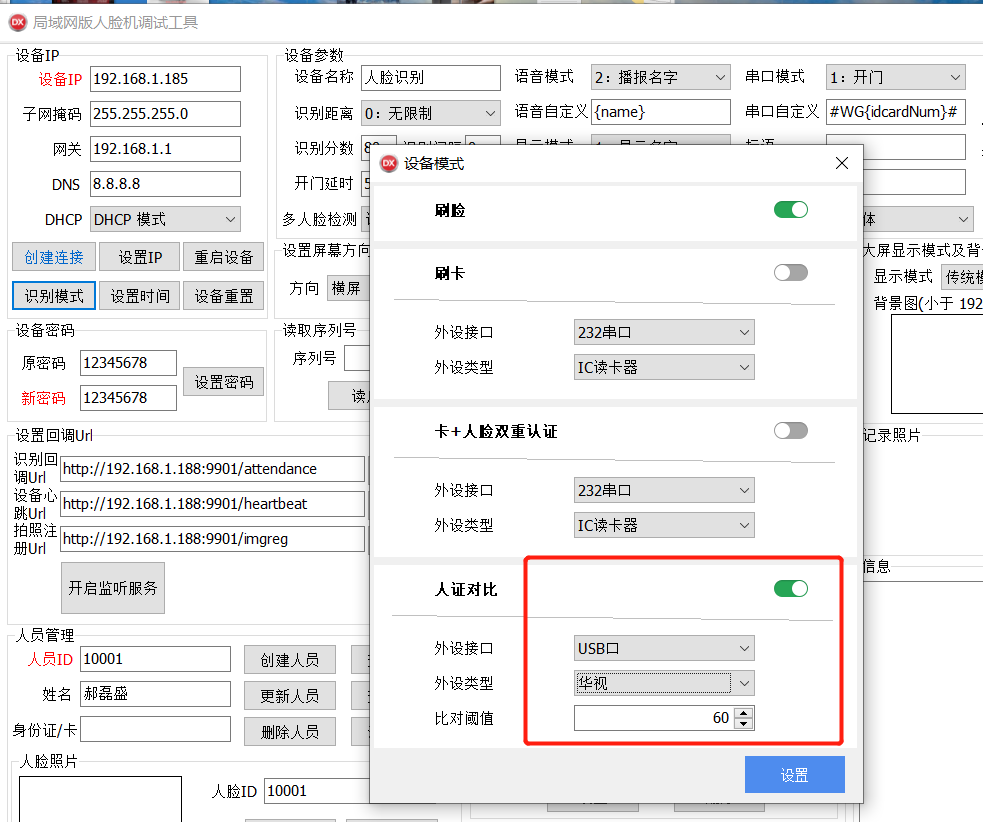Disable the 人证对比 toggle
This screenshot has width=983, height=822.
(x=790, y=589)
